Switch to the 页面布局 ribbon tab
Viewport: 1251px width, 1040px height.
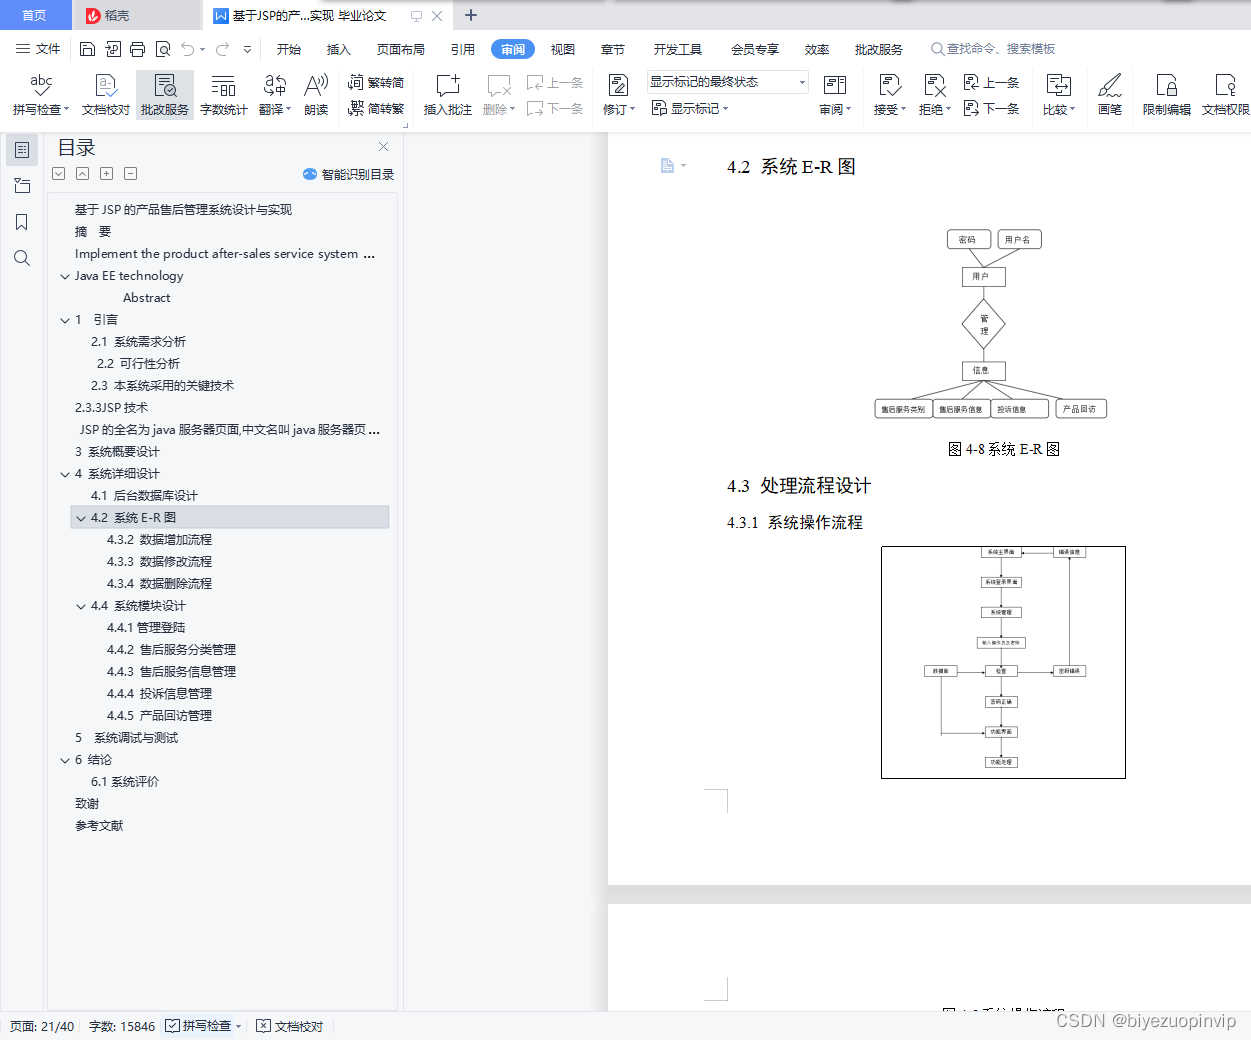click(x=401, y=49)
